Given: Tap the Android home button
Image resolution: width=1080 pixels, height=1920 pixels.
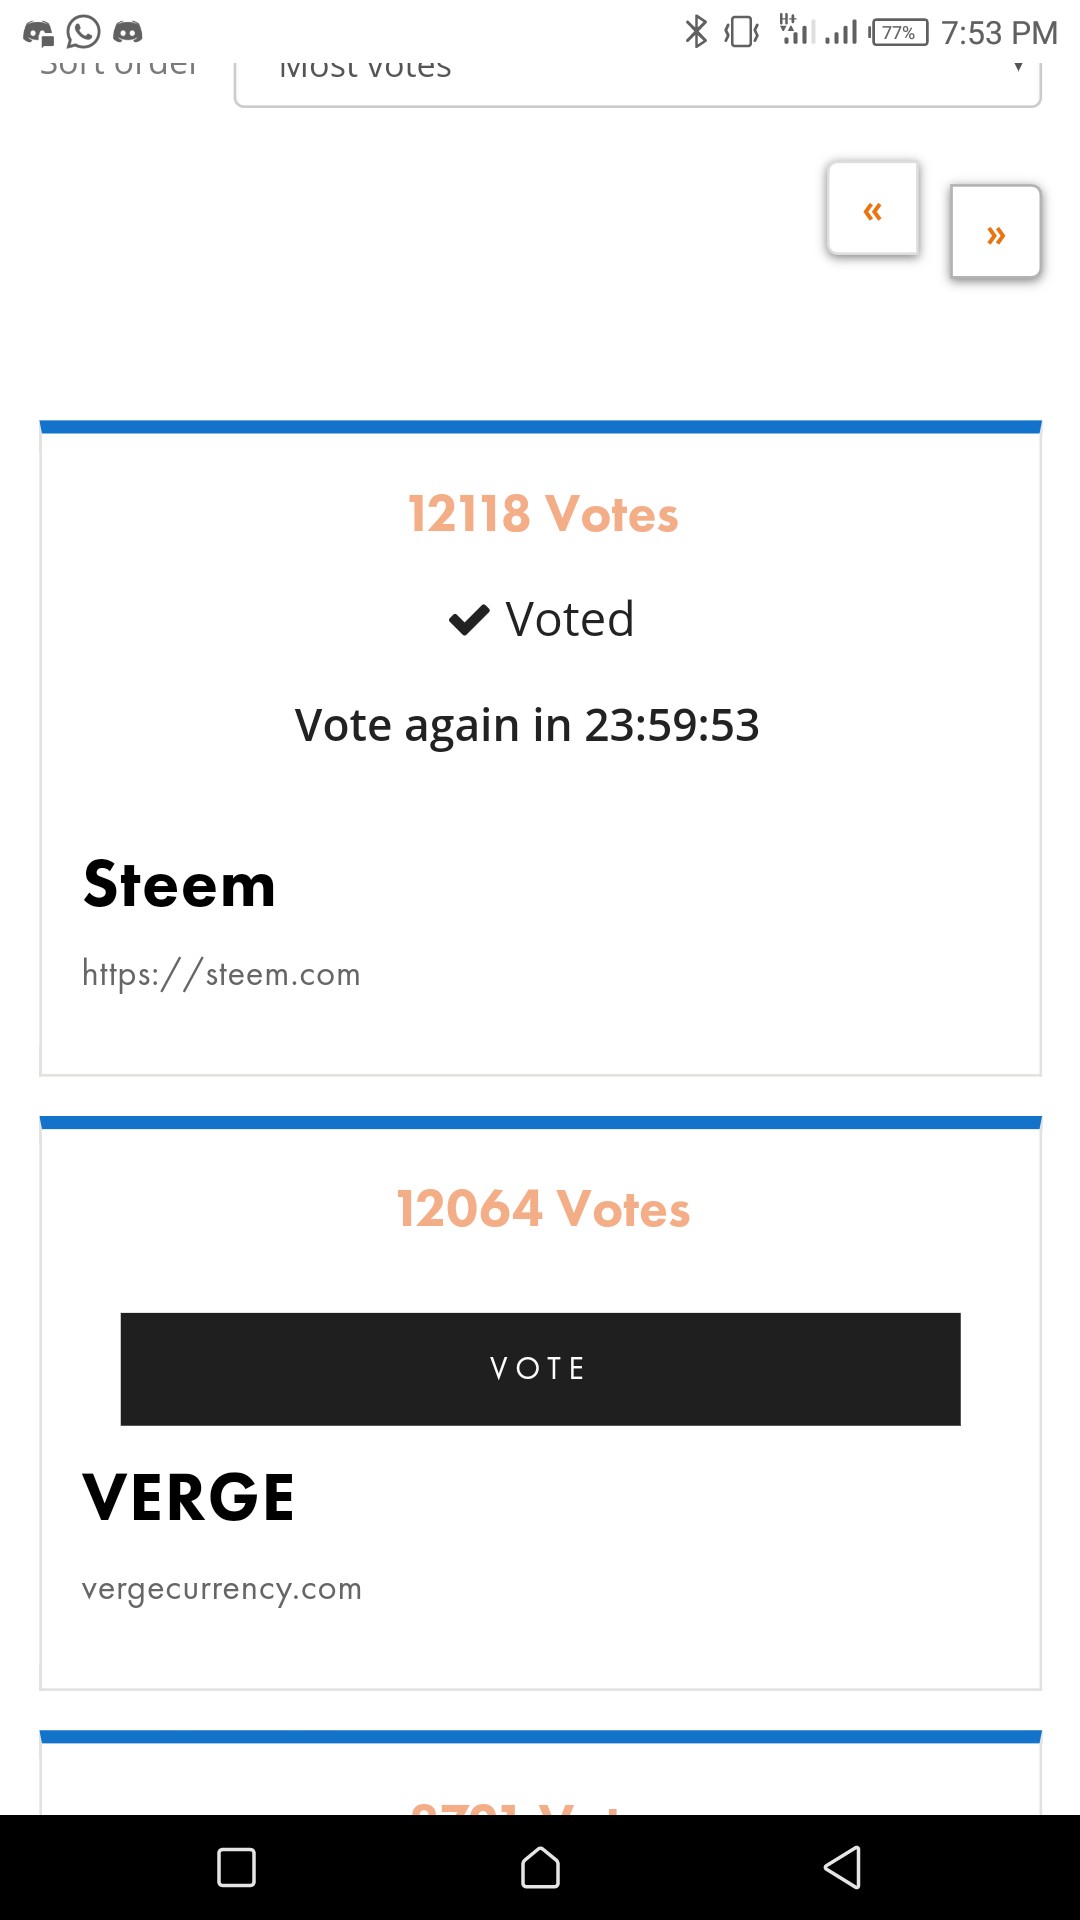Looking at the screenshot, I should [x=540, y=1867].
